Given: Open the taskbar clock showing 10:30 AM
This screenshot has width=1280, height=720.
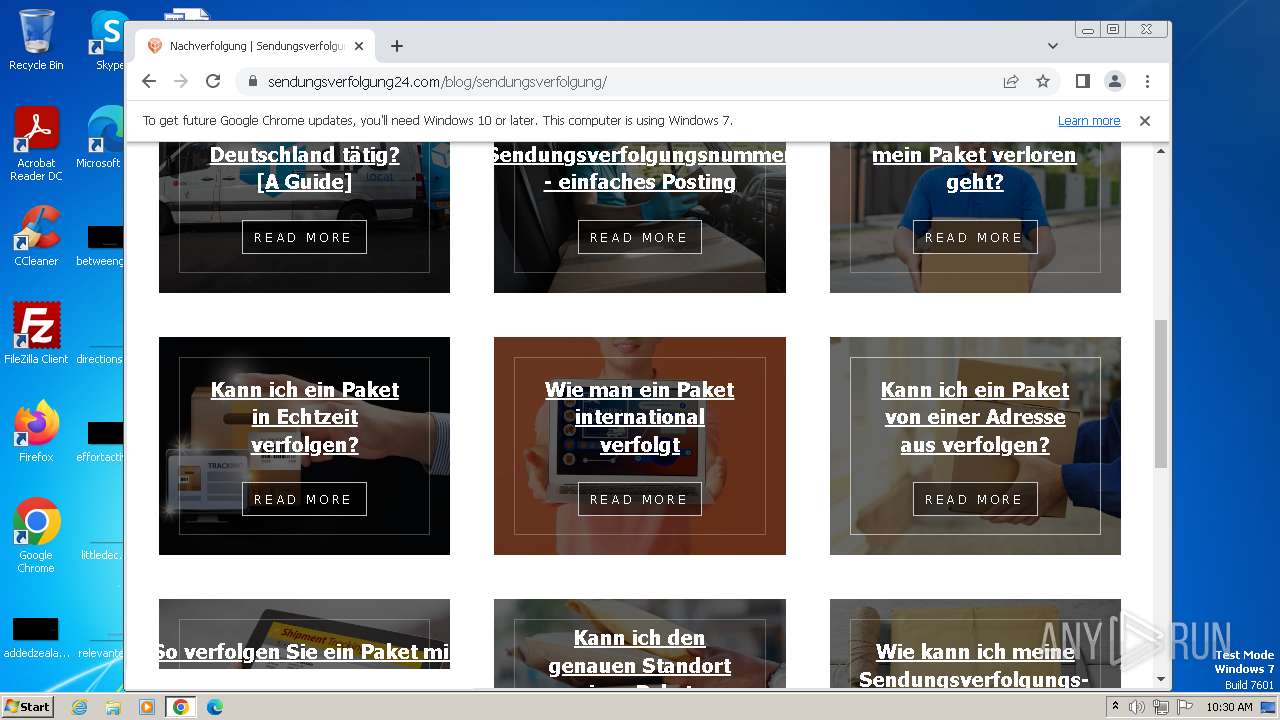Looking at the screenshot, I should tap(1229, 707).
